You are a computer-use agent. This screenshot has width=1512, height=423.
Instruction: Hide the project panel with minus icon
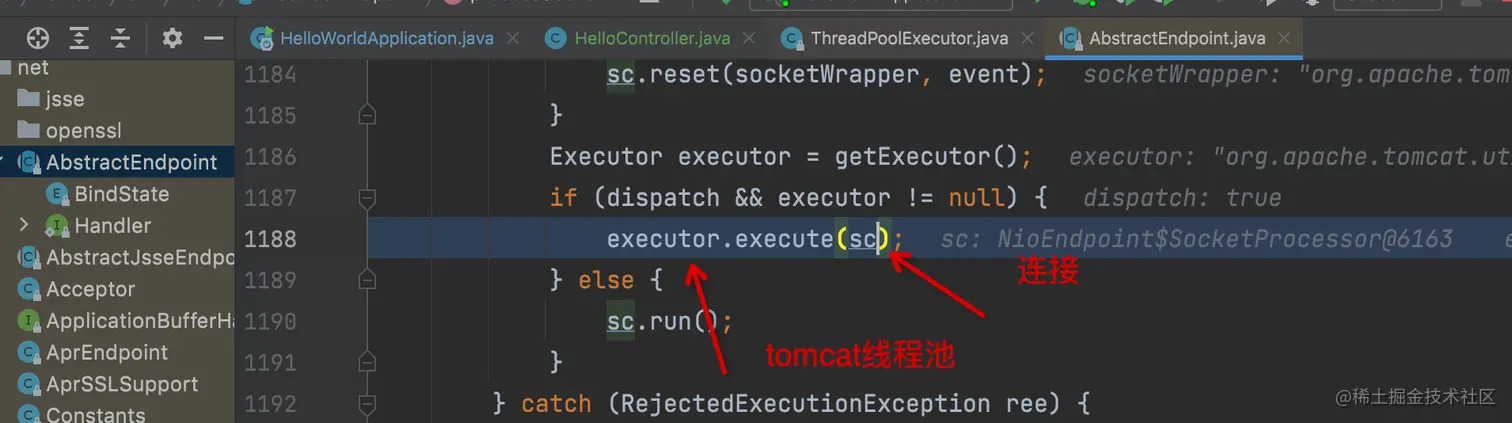pos(213,39)
